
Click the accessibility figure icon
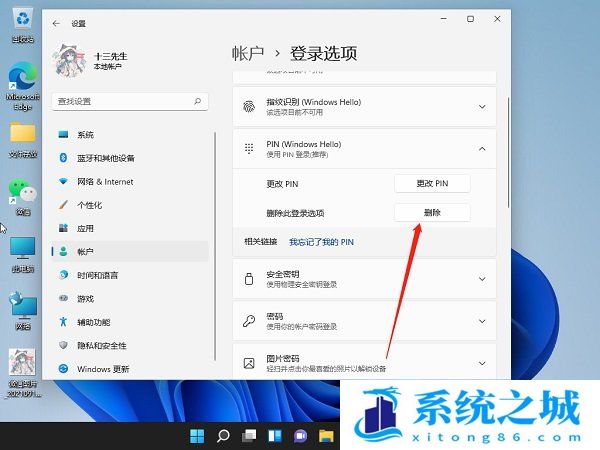(64, 322)
